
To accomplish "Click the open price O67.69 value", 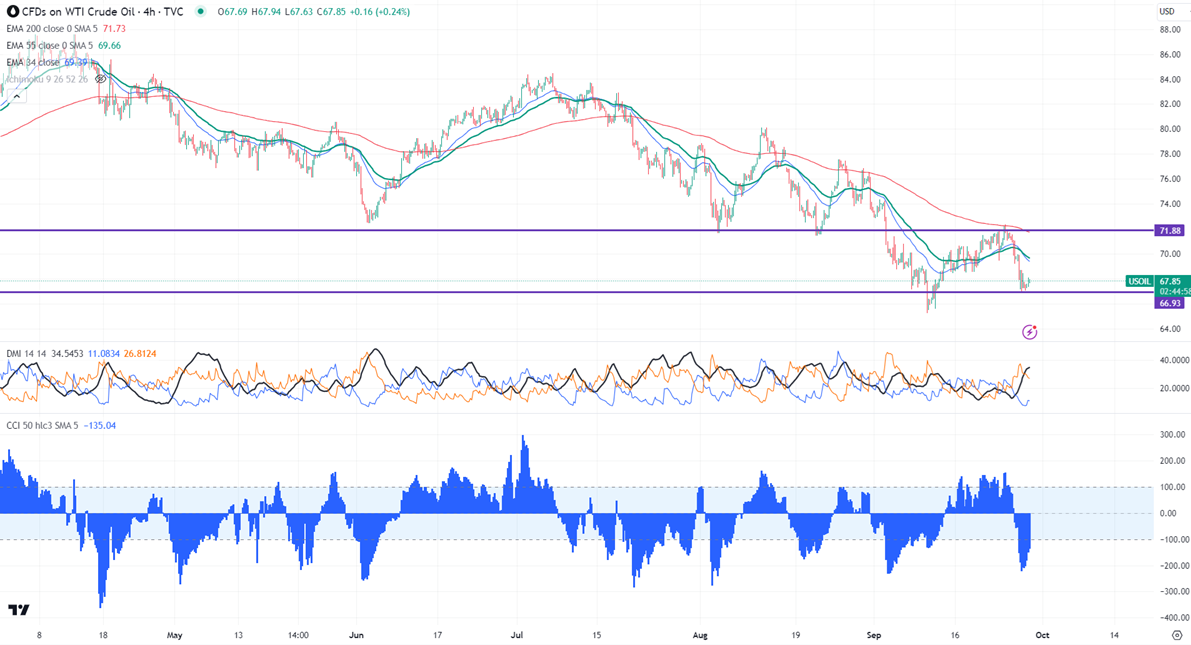I will pos(233,11).
